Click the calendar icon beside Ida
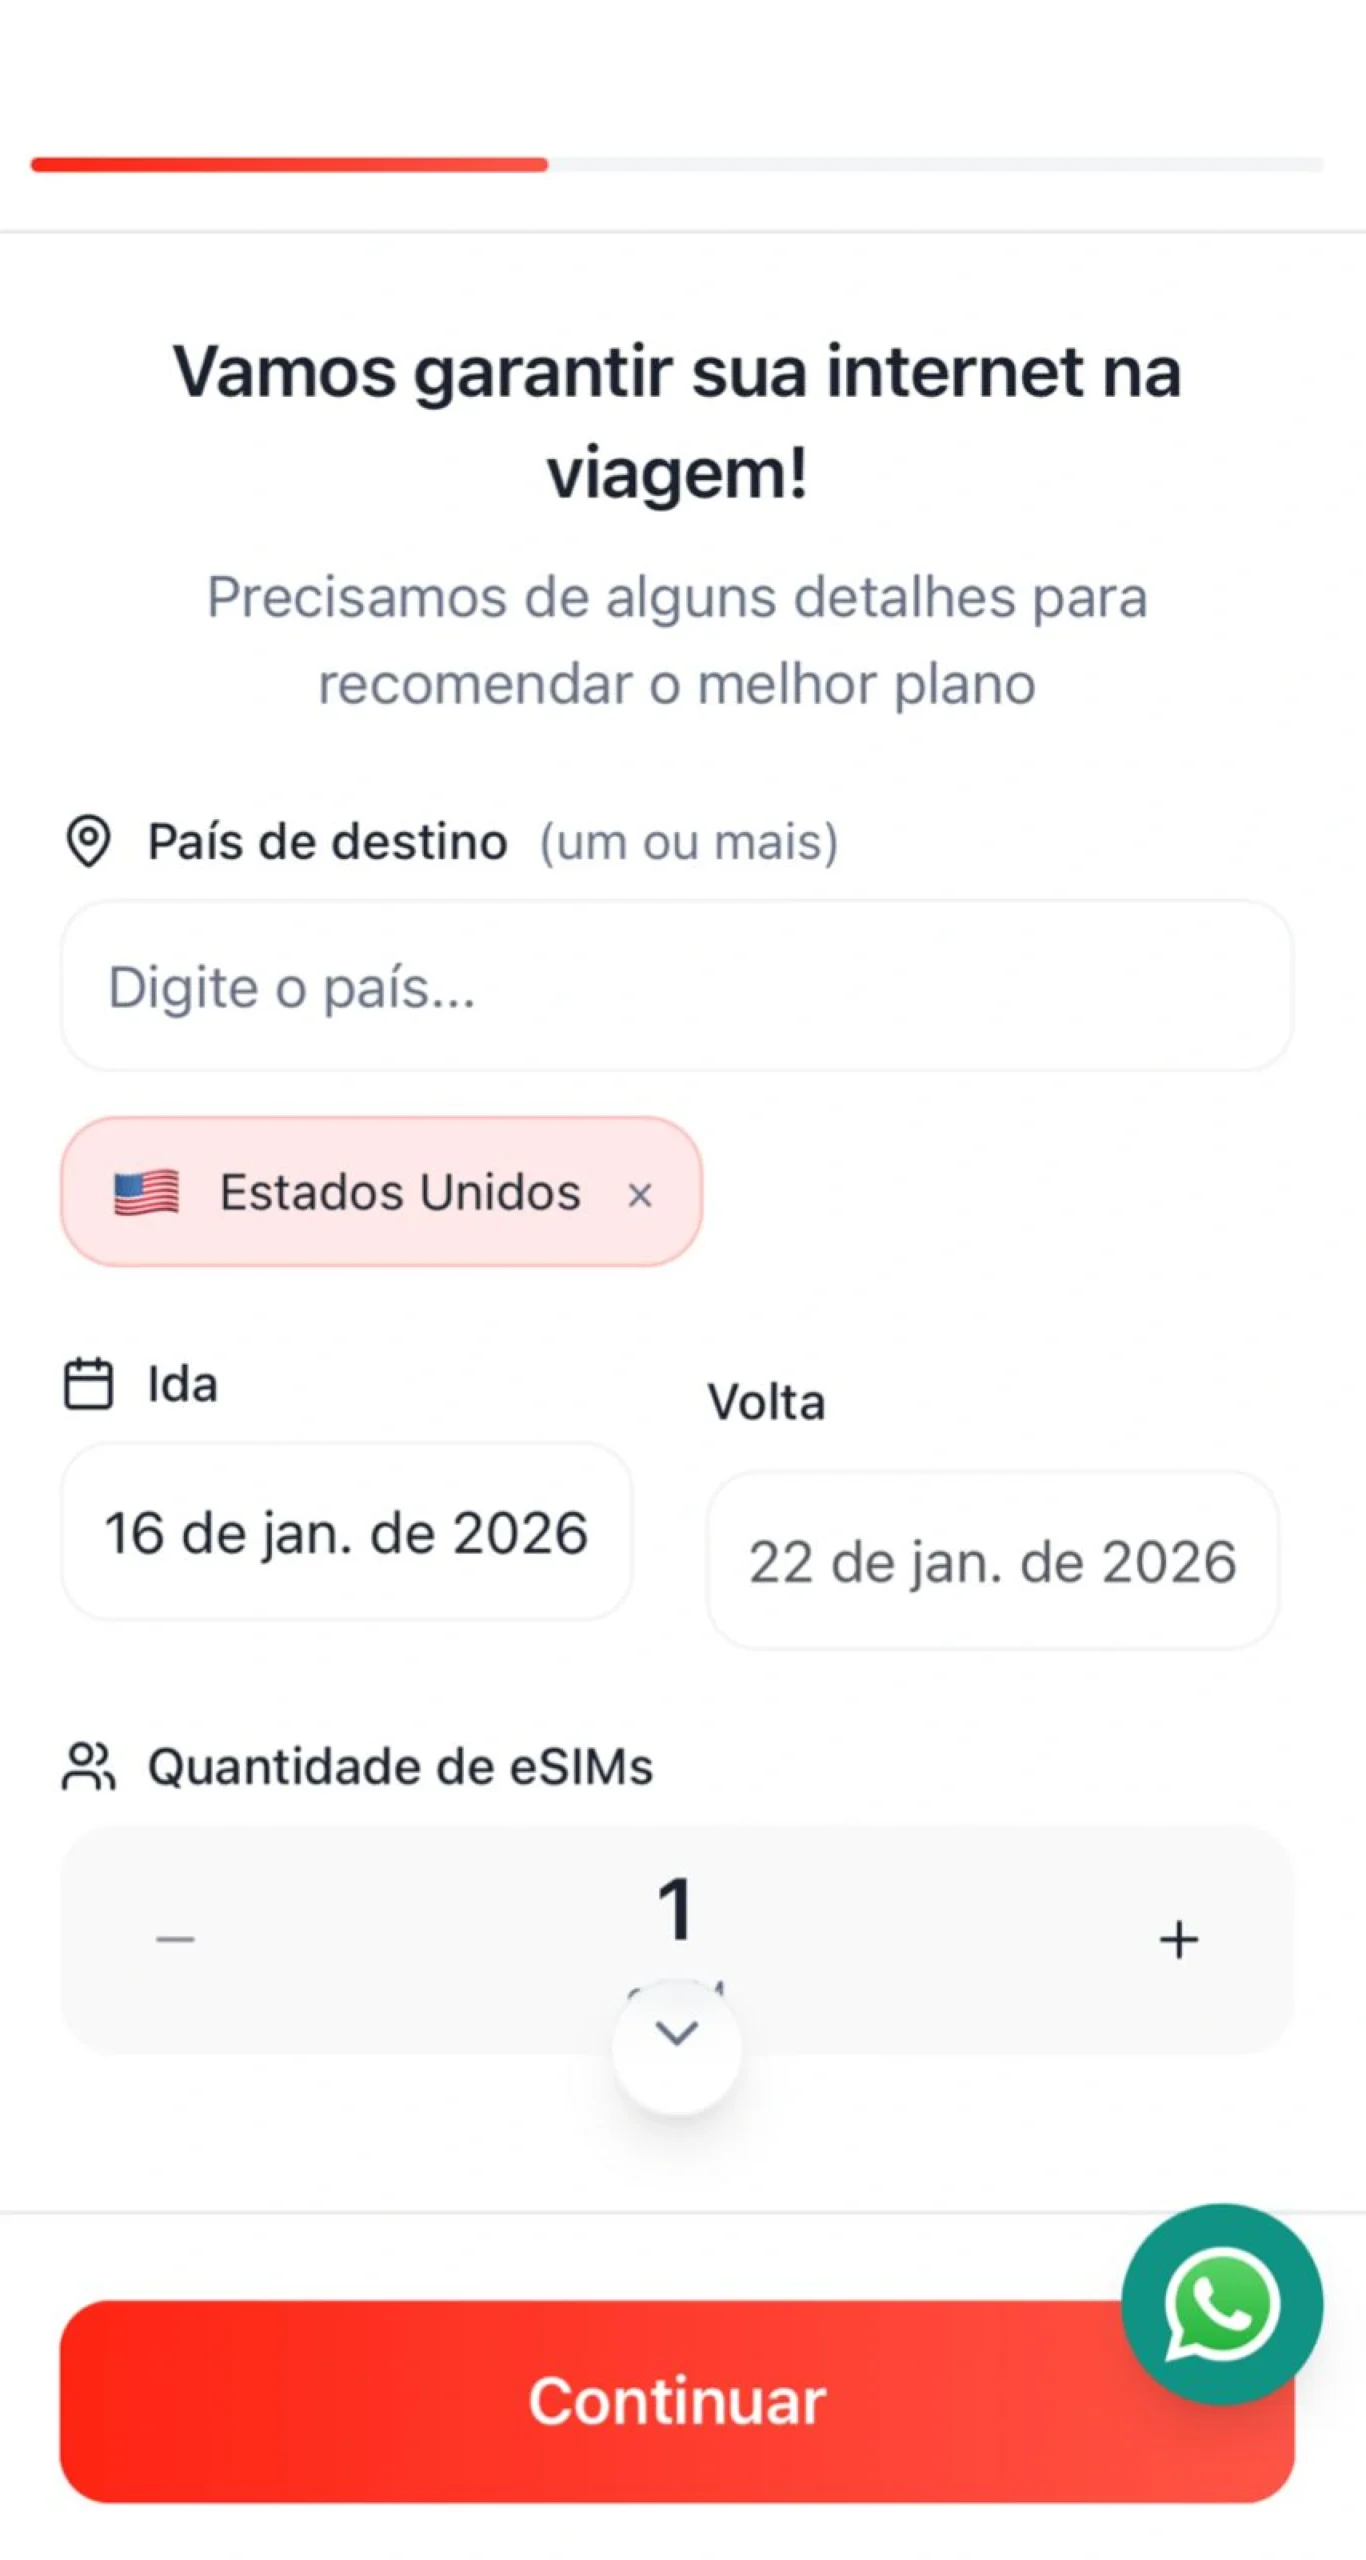The width and height of the screenshot is (1366, 2560). (x=88, y=1384)
